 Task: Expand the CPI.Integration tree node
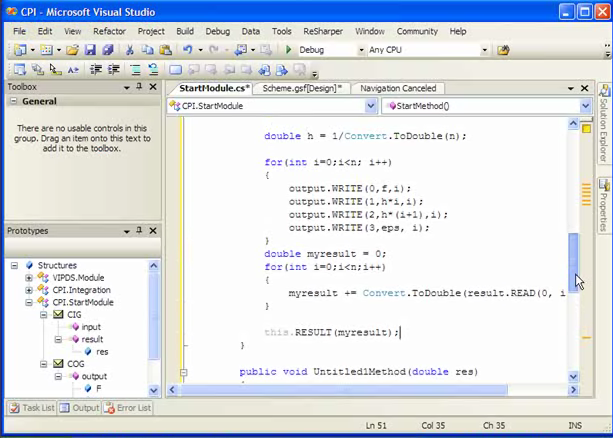(x=27, y=290)
